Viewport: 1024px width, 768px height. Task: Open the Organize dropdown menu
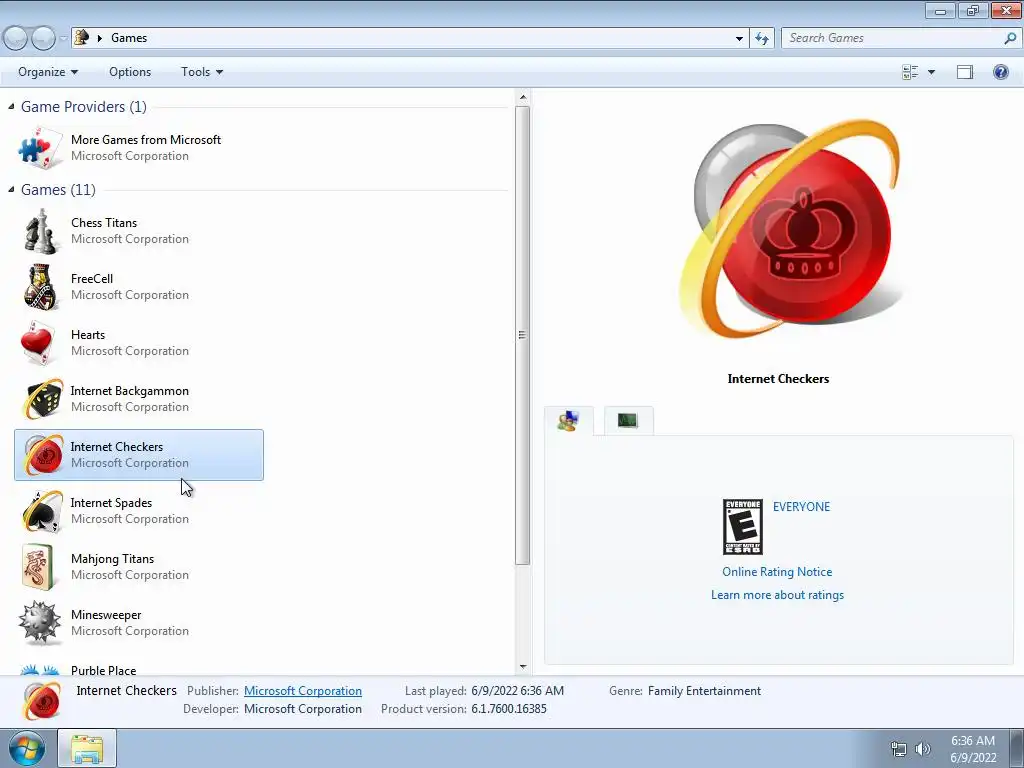coord(48,72)
